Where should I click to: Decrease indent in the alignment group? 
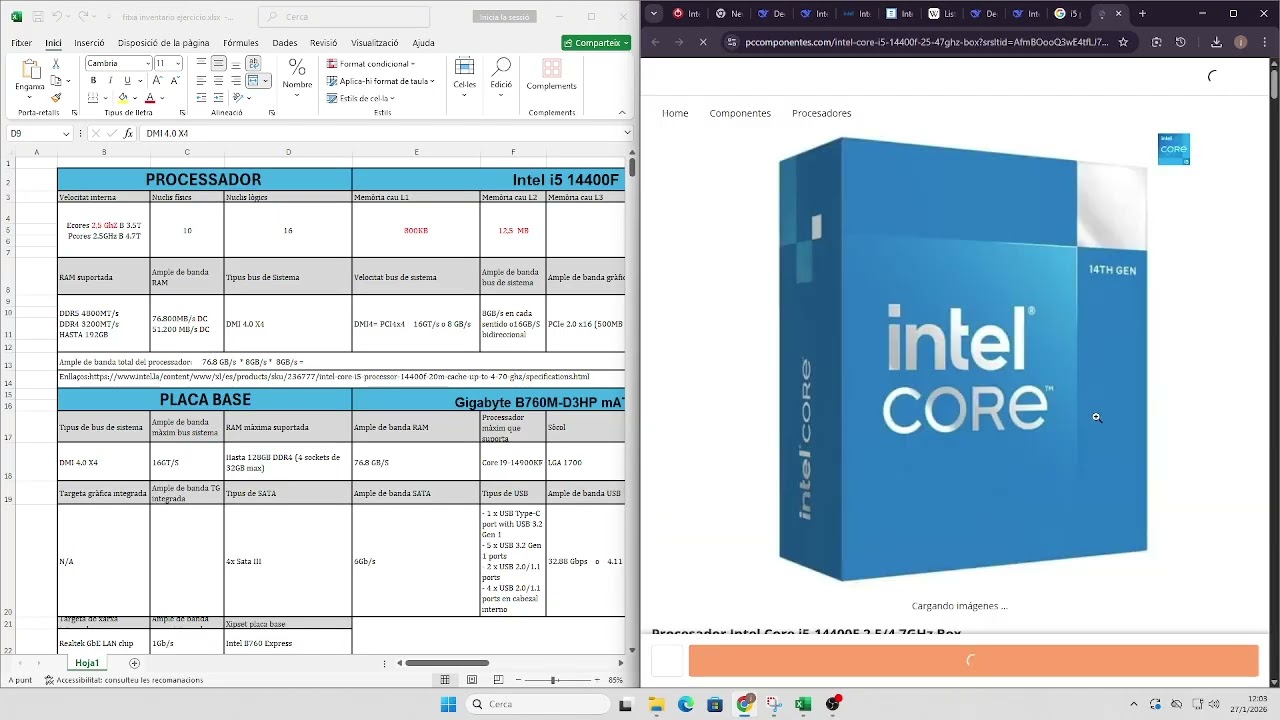coord(201,98)
